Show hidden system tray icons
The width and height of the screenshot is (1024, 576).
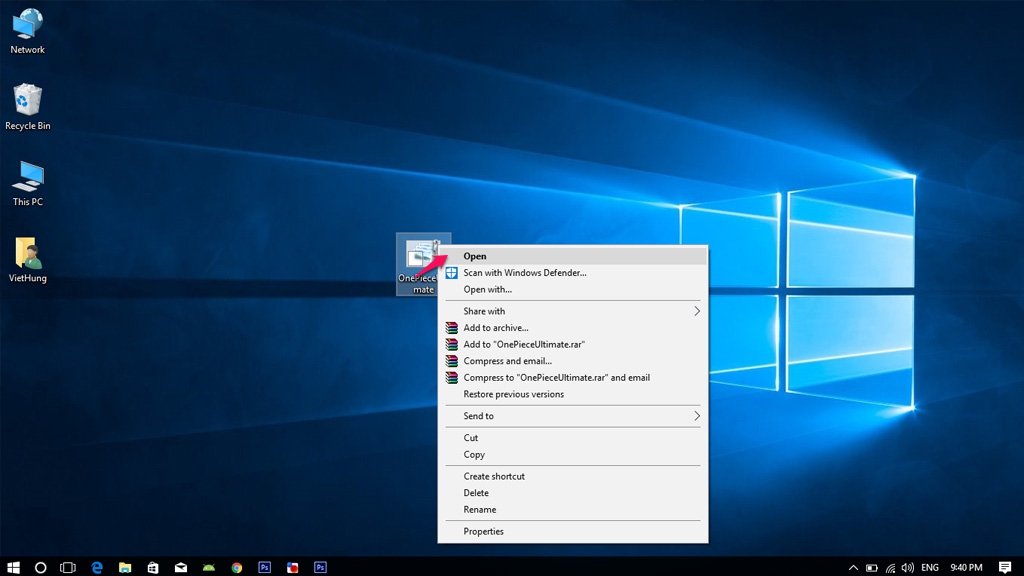853,567
